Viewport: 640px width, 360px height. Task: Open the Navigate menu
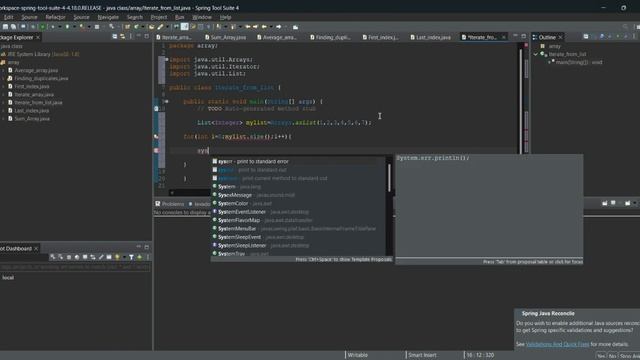[x=108, y=17]
